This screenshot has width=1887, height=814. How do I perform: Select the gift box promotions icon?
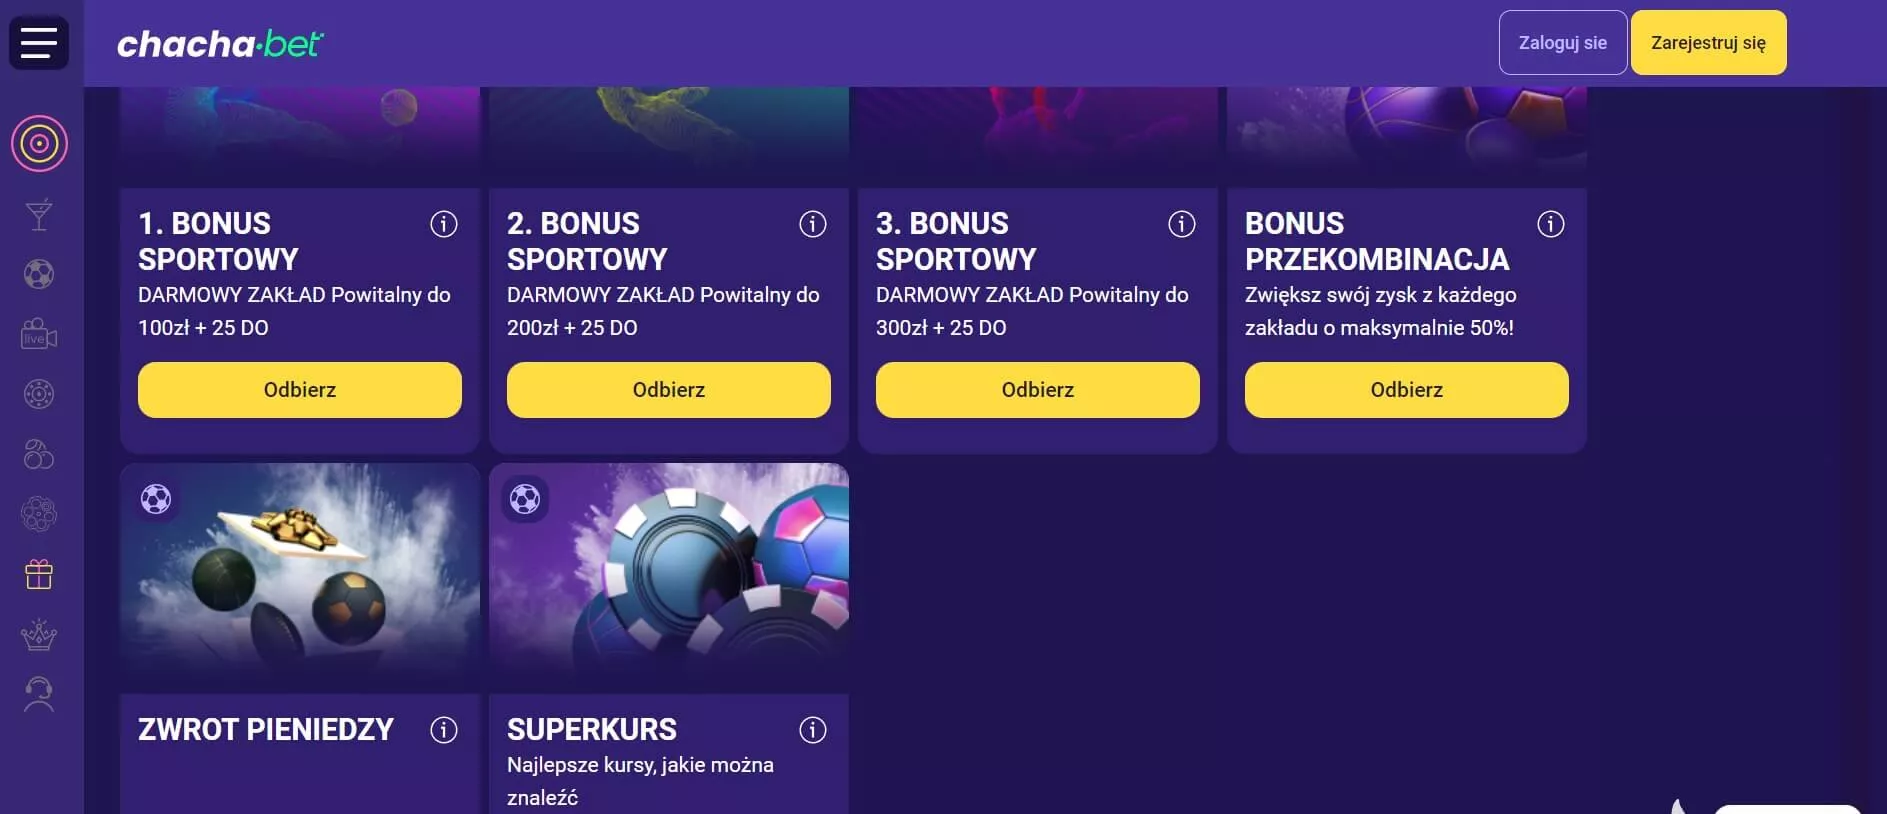[39, 575]
